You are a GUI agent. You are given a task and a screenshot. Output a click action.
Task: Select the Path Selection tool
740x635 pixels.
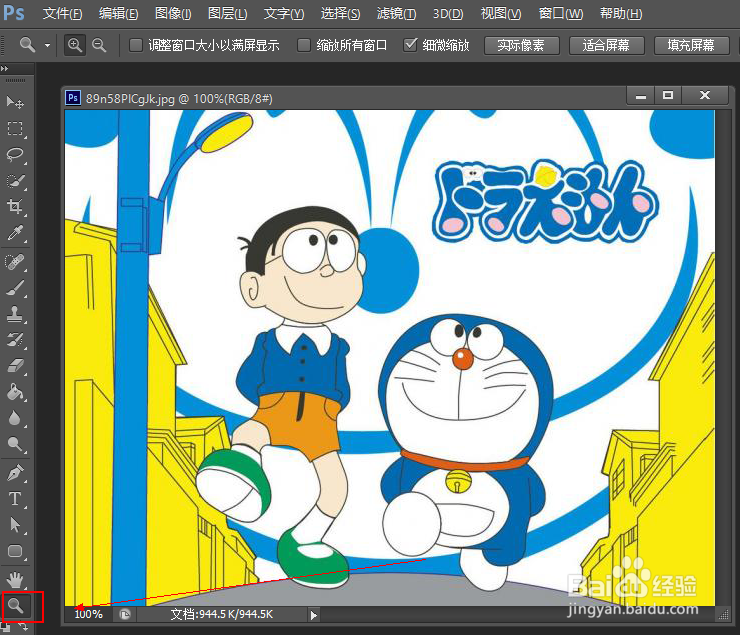(15, 525)
